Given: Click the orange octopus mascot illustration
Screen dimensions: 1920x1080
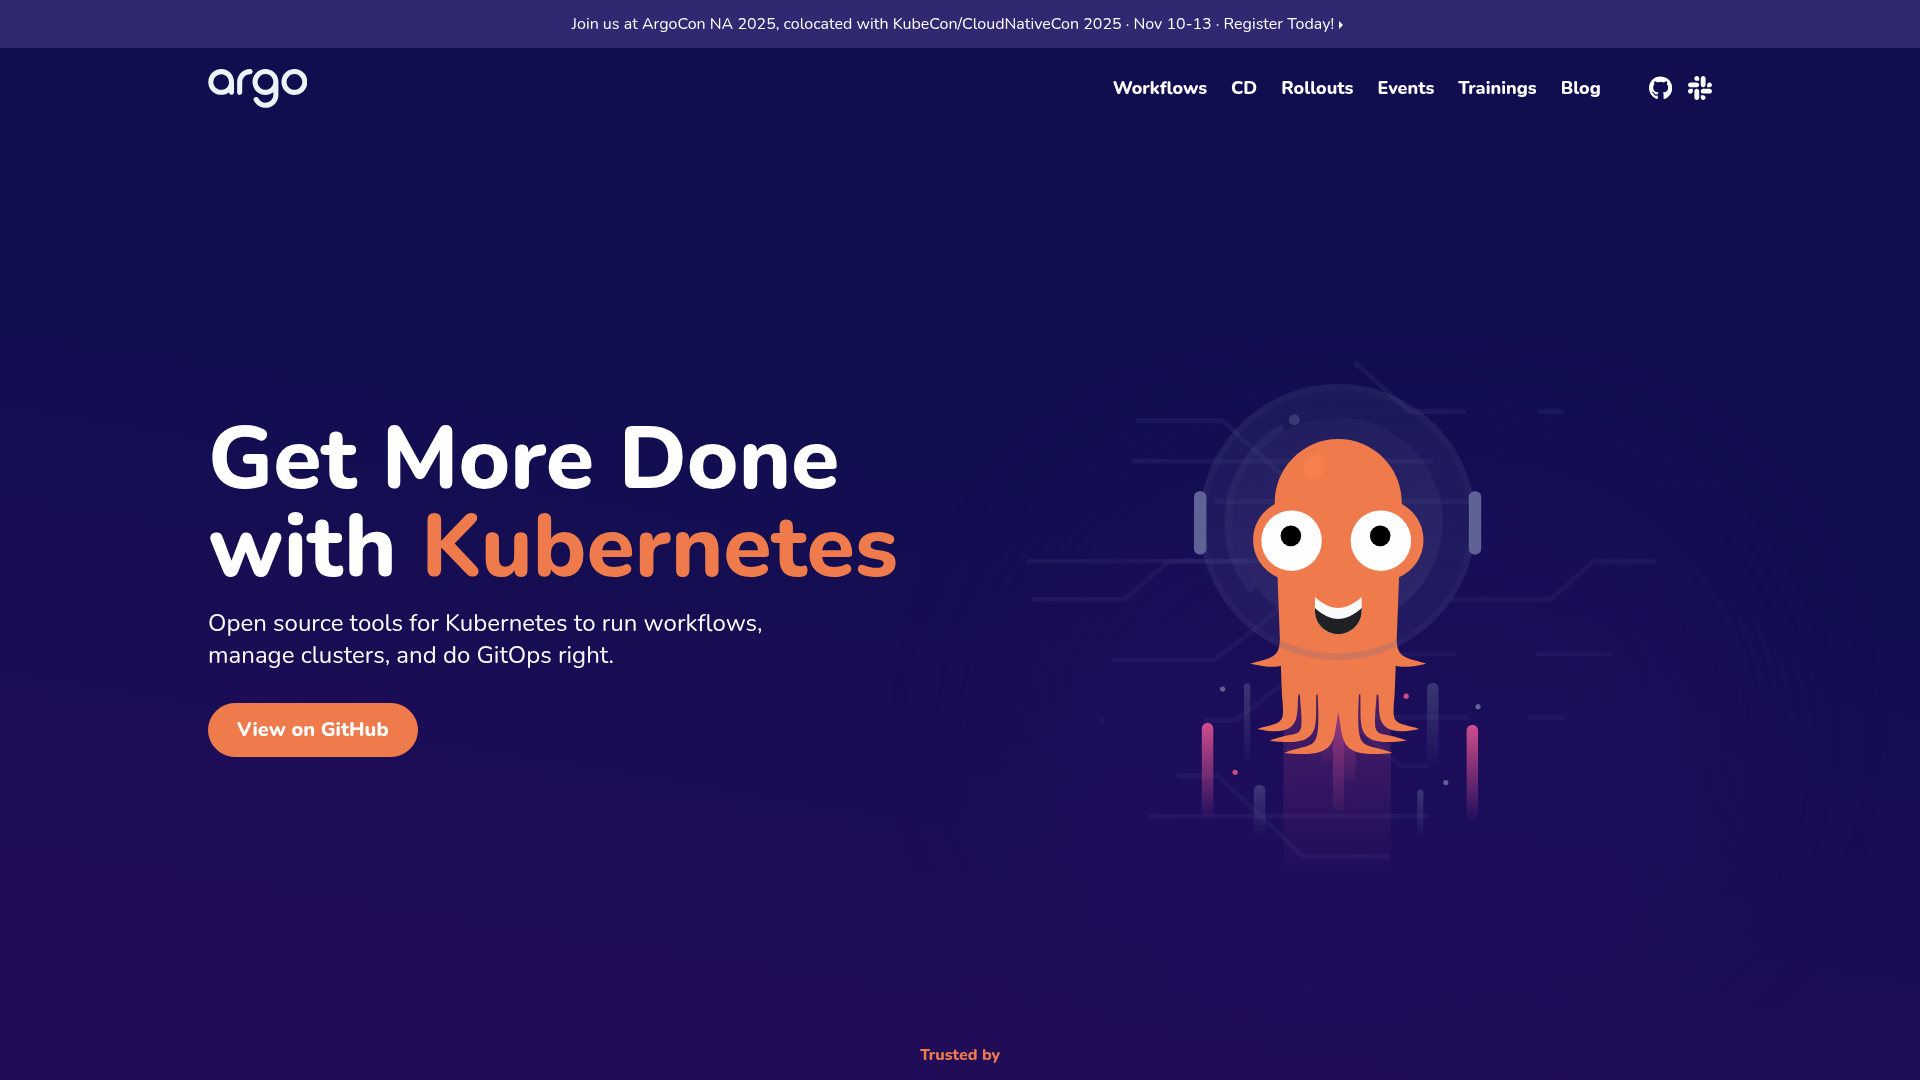Looking at the screenshot, I should pos(1340,580).
